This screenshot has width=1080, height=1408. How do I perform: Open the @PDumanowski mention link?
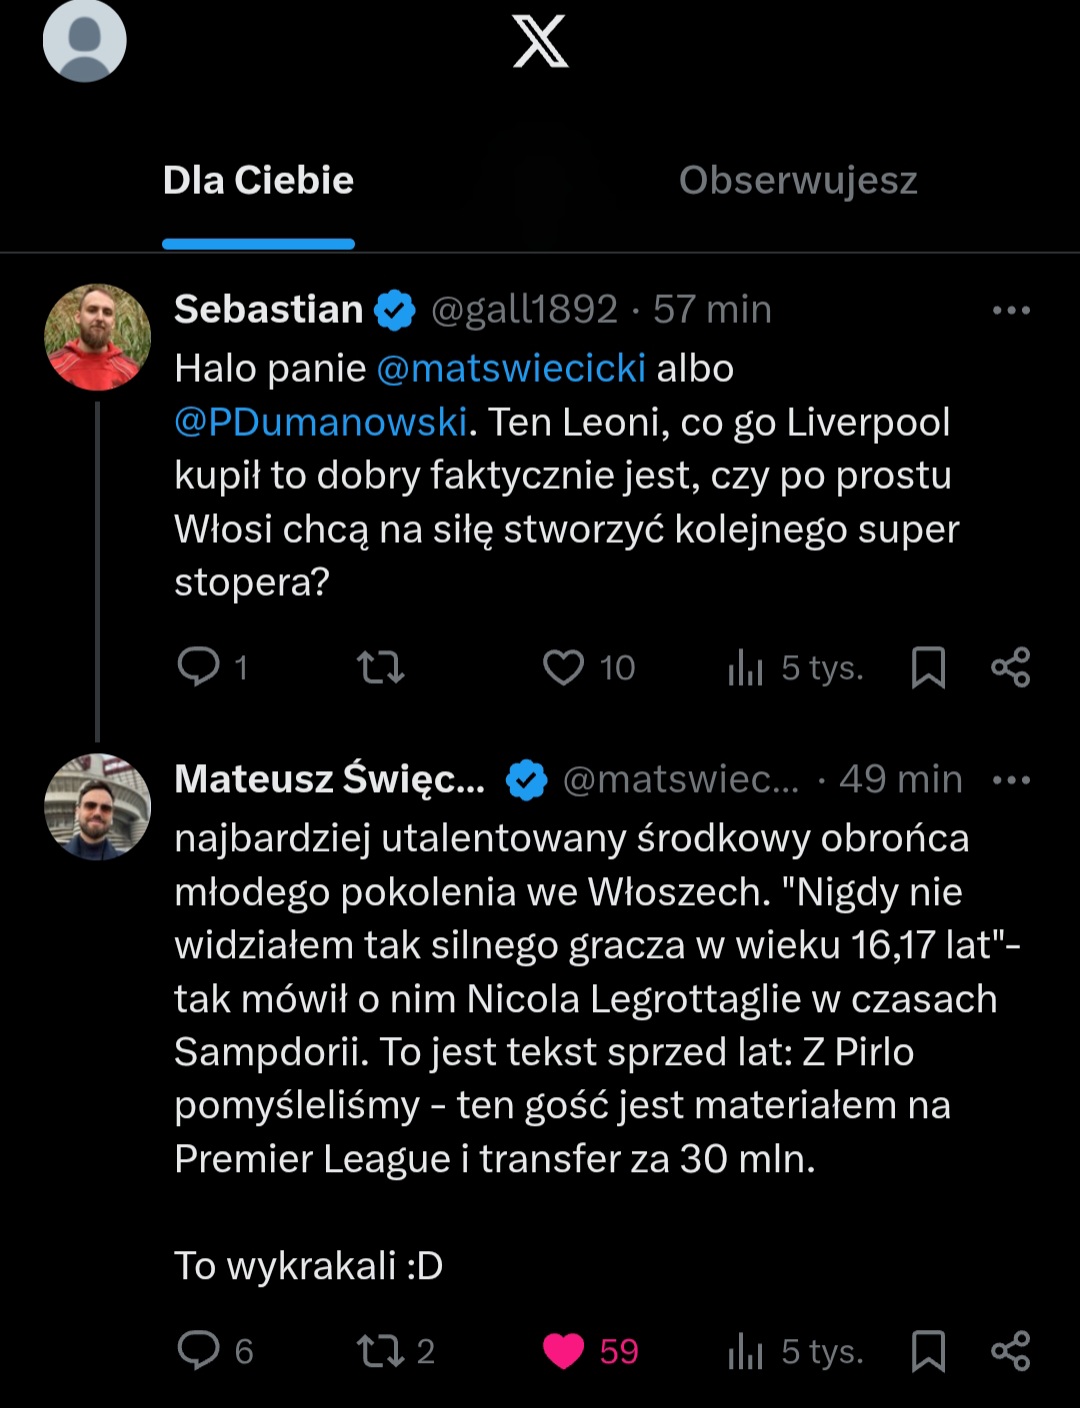click(x=320, y=422)
